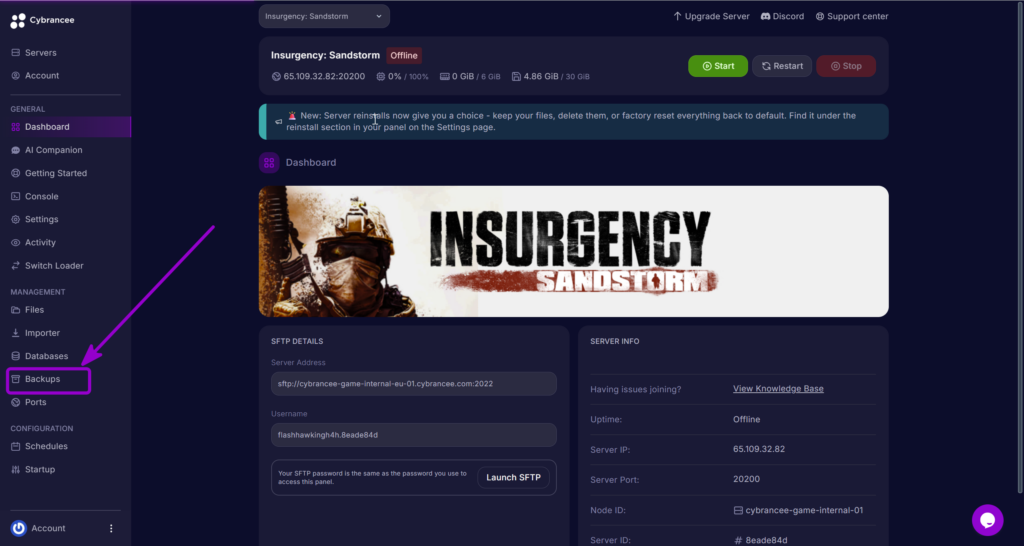
Task: Start the server with the green button
Action: [718, 66]
